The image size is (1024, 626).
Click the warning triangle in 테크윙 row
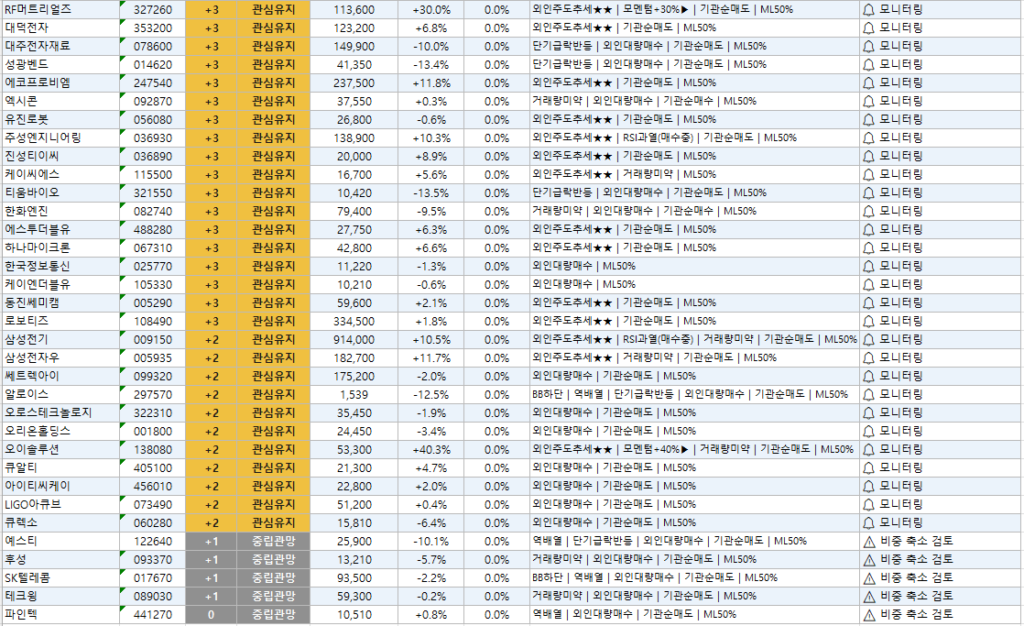(869, 597)
